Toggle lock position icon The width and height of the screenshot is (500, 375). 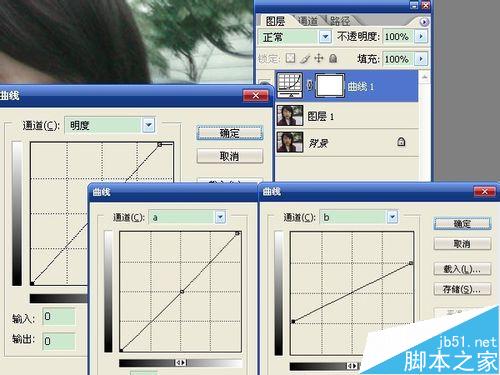pyautogui.click(x=319, y=58)
